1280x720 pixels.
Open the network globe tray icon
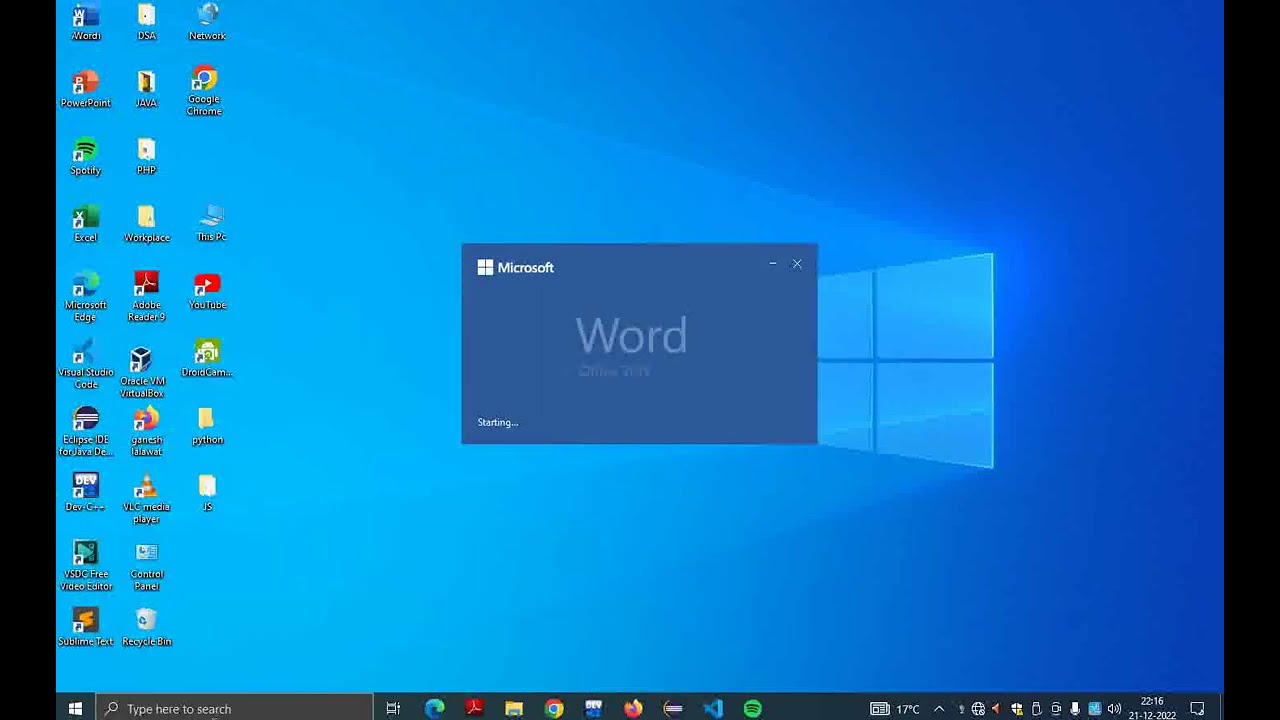coord(978,709)
